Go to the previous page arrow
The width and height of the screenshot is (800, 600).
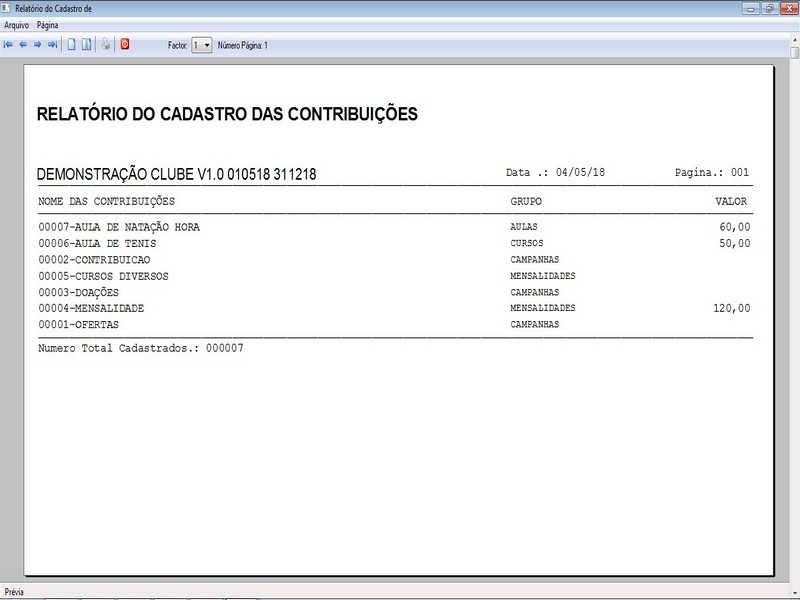[x=23, y=45]
